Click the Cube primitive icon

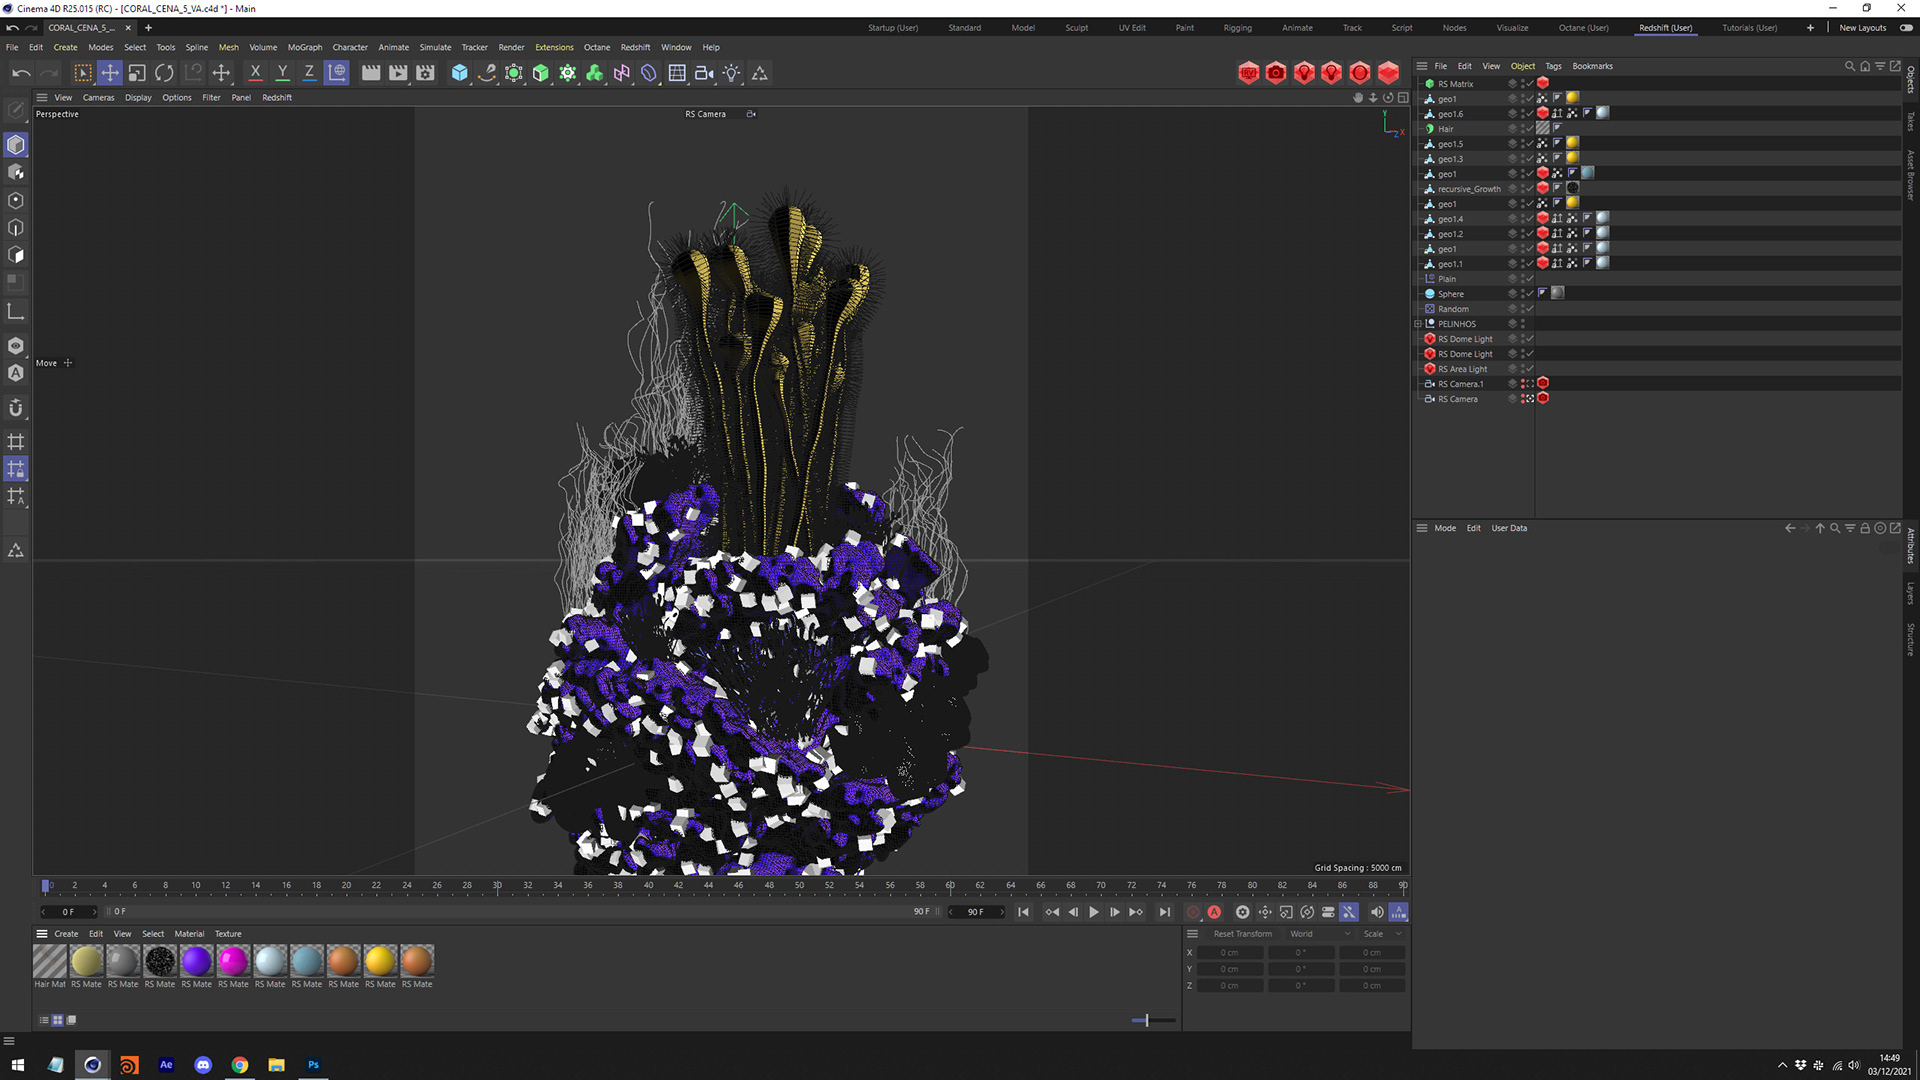coord(459,73)
